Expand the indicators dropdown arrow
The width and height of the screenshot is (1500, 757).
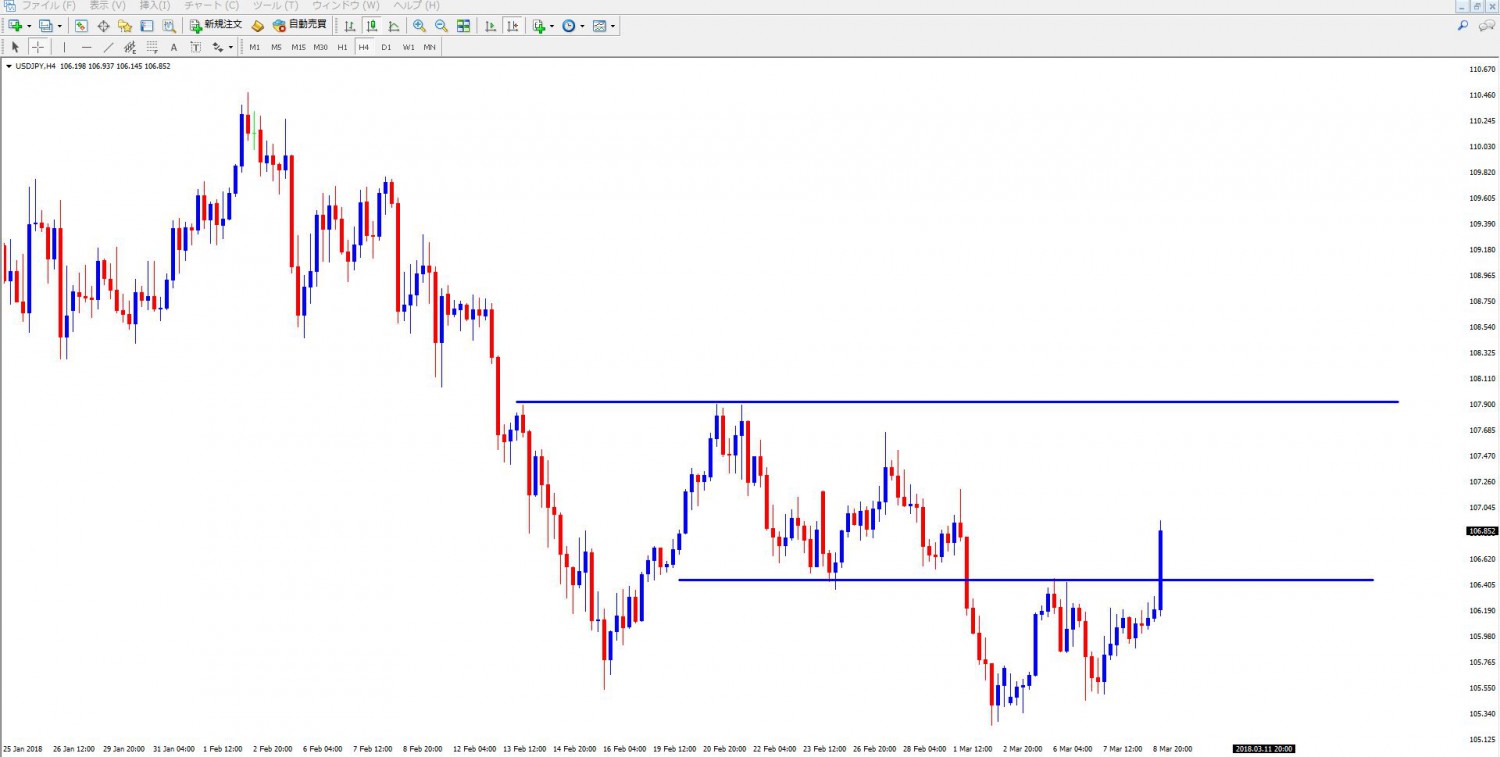552,26
